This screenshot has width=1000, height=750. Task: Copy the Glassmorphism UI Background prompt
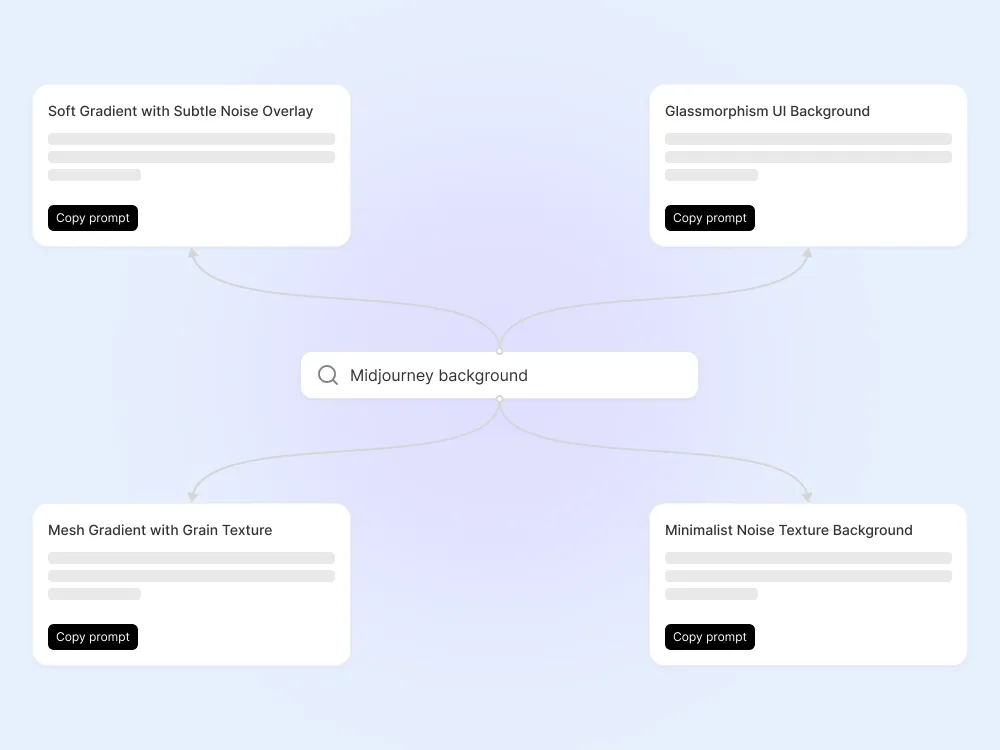click(709, 217)
